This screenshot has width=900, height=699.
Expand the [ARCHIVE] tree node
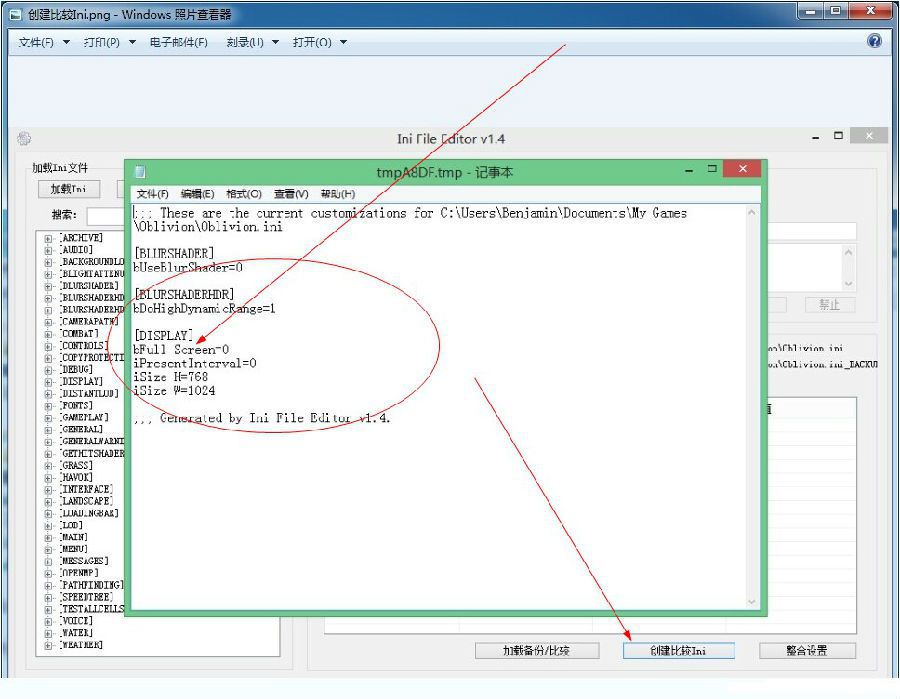(48, 238)
